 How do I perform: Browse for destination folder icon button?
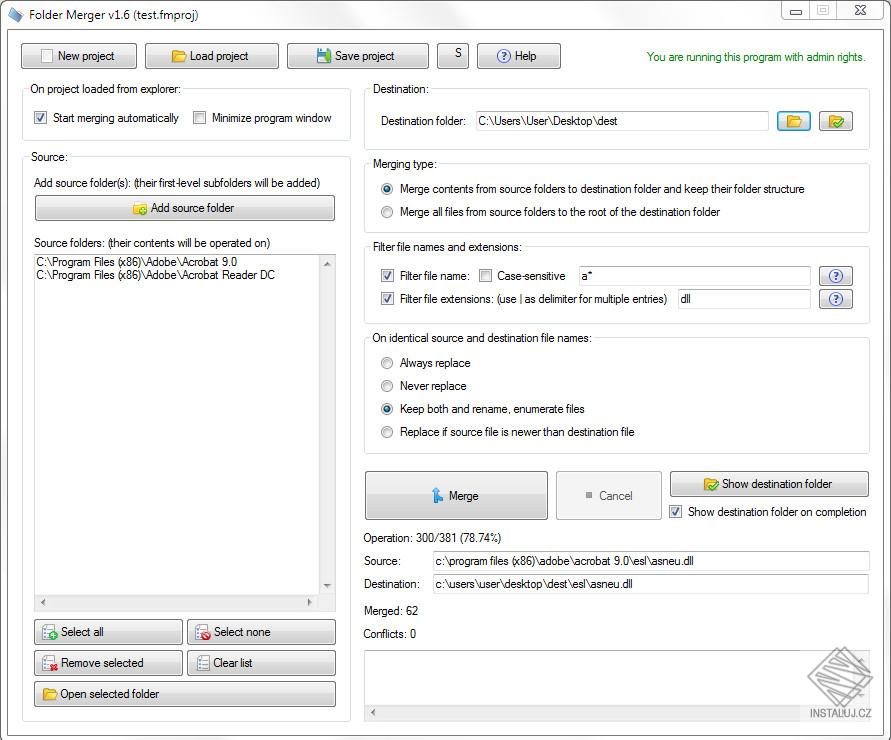click(794, 121)
